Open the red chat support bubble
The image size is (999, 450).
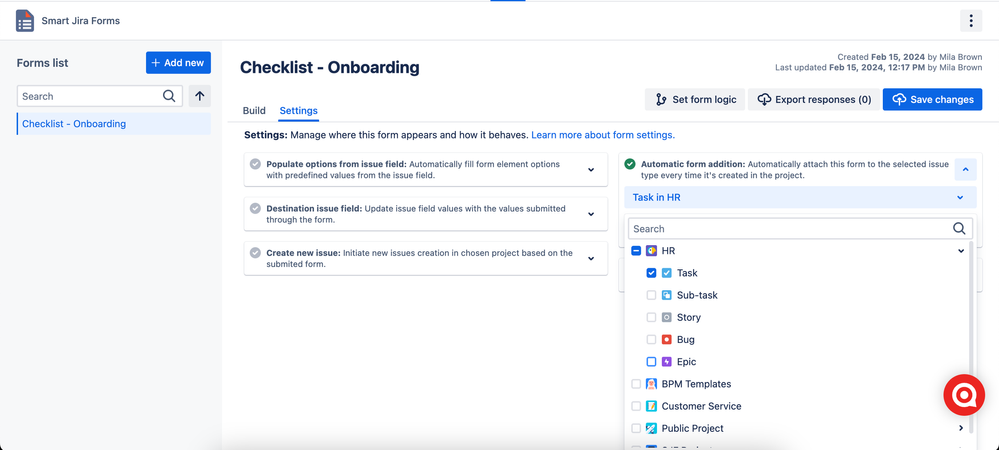tap(964, 395)
